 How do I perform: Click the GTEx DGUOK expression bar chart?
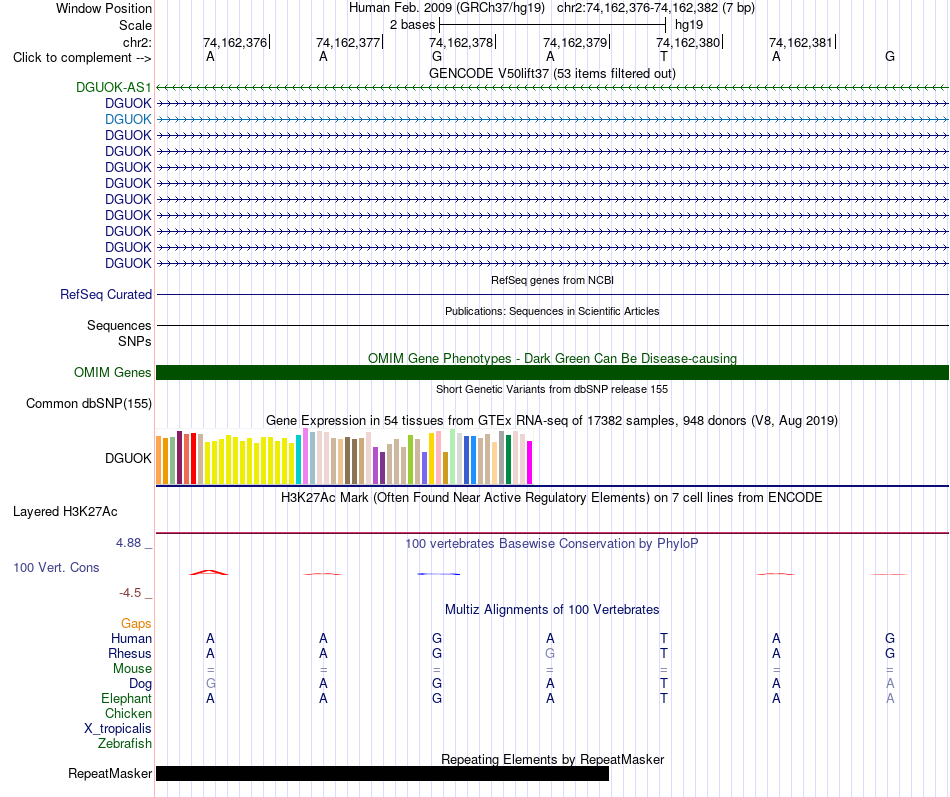tap(344, 456)
